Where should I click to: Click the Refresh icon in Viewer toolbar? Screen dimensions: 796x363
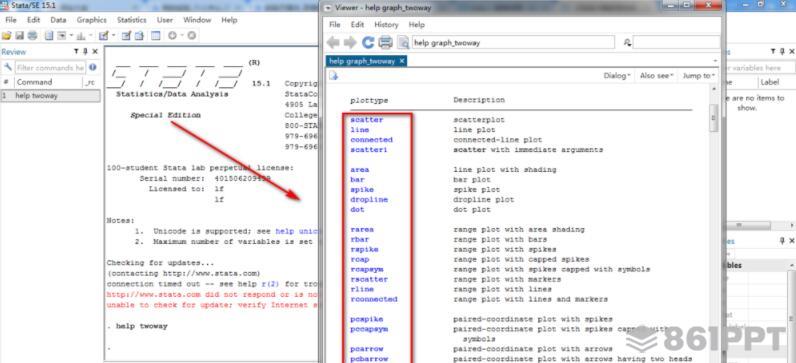(x=368, y=43)
